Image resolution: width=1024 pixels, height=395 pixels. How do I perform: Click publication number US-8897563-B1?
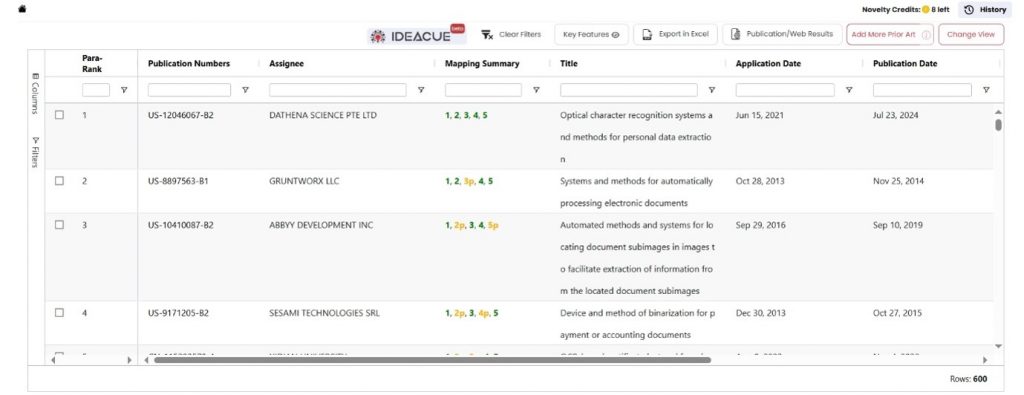tap(178, 181)
